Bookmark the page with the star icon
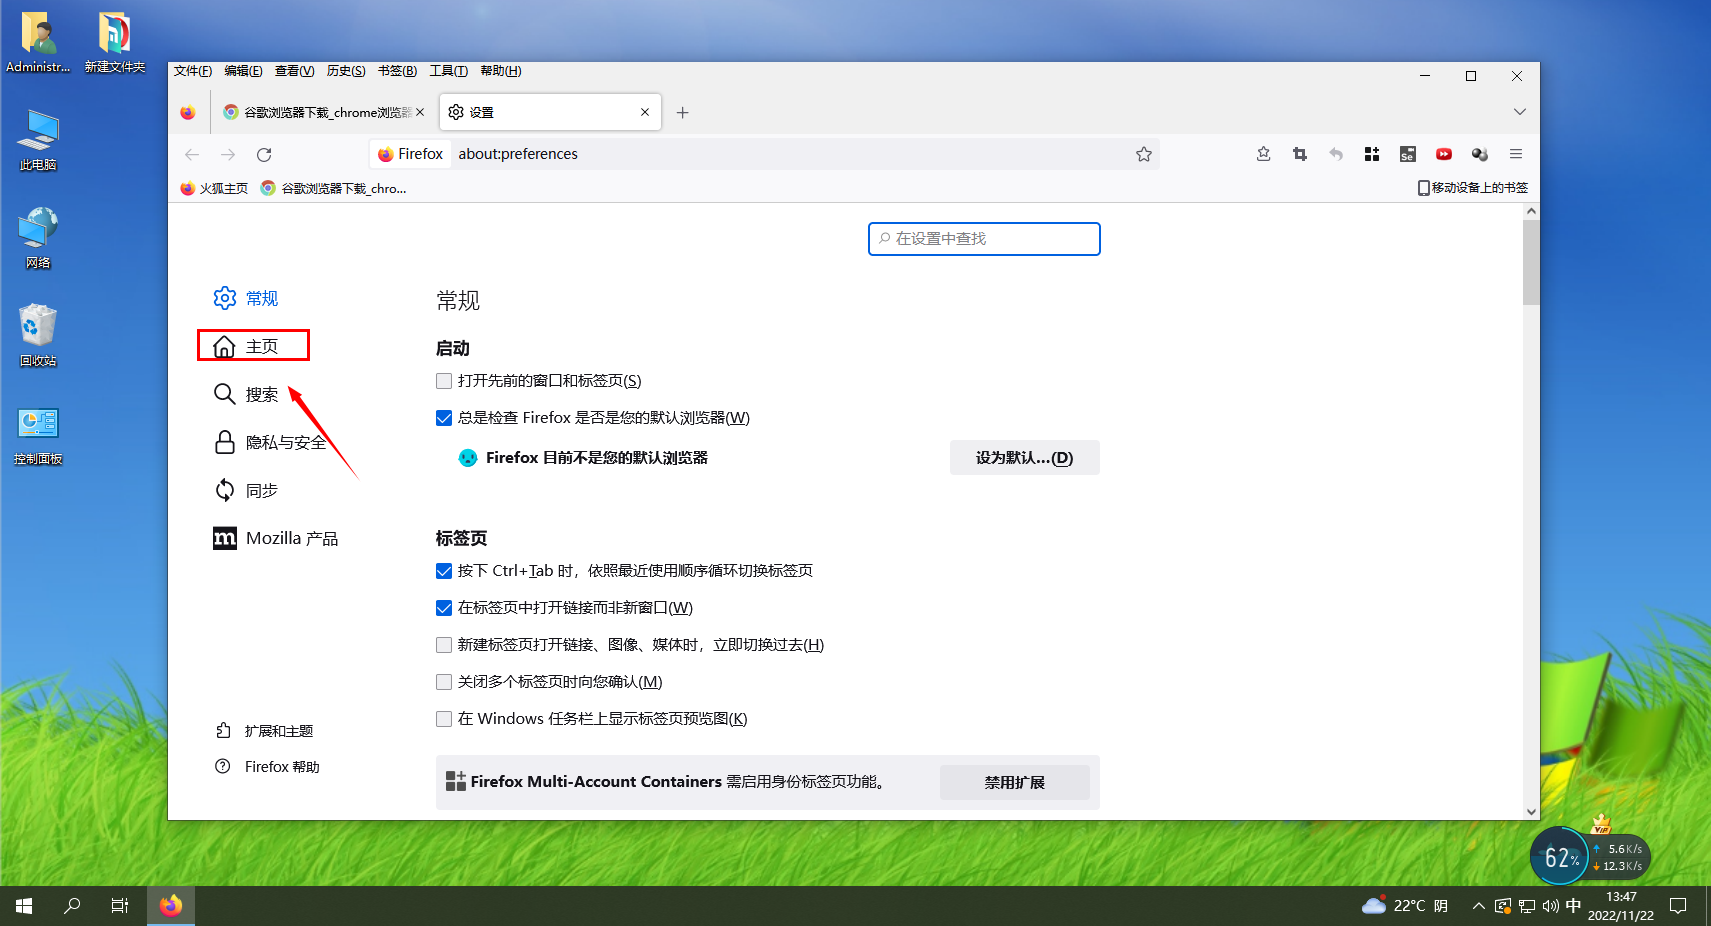The height and width of the screenshot is (926, 1711). tap(1144, 154)
